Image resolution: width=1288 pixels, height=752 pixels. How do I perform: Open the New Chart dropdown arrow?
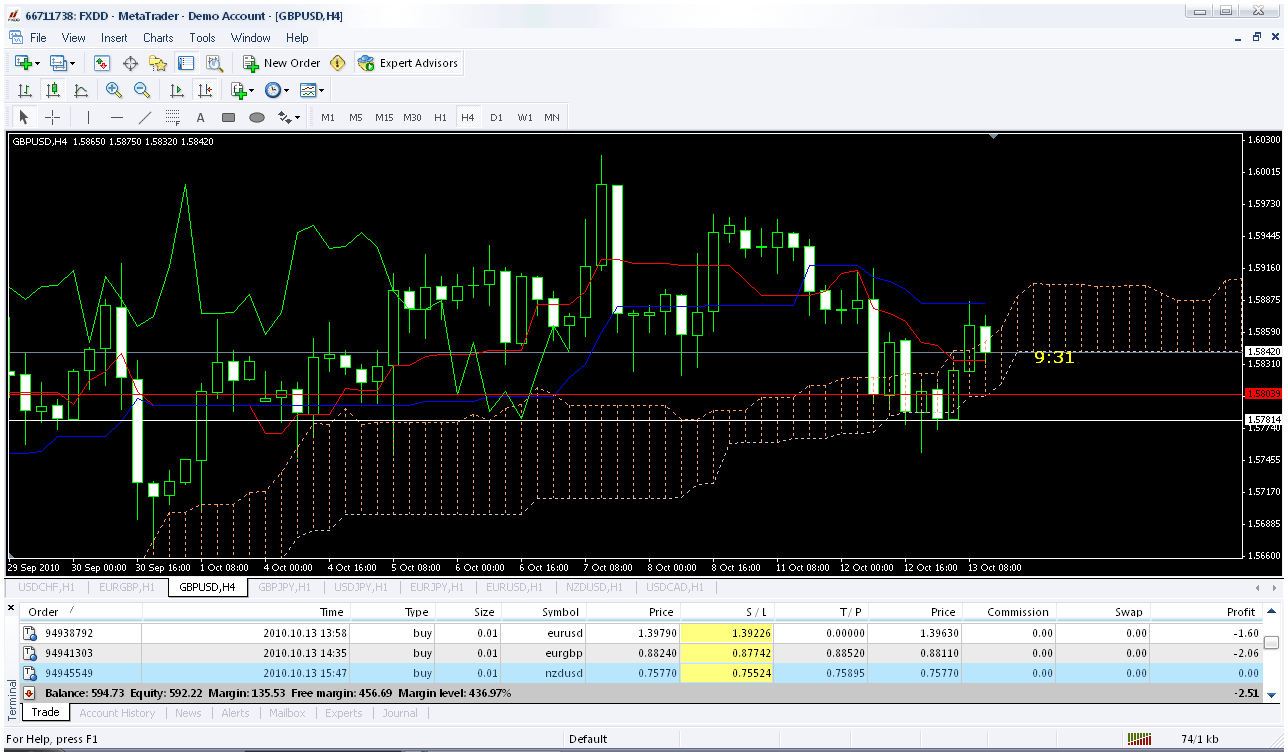click(x=38, y=63)
